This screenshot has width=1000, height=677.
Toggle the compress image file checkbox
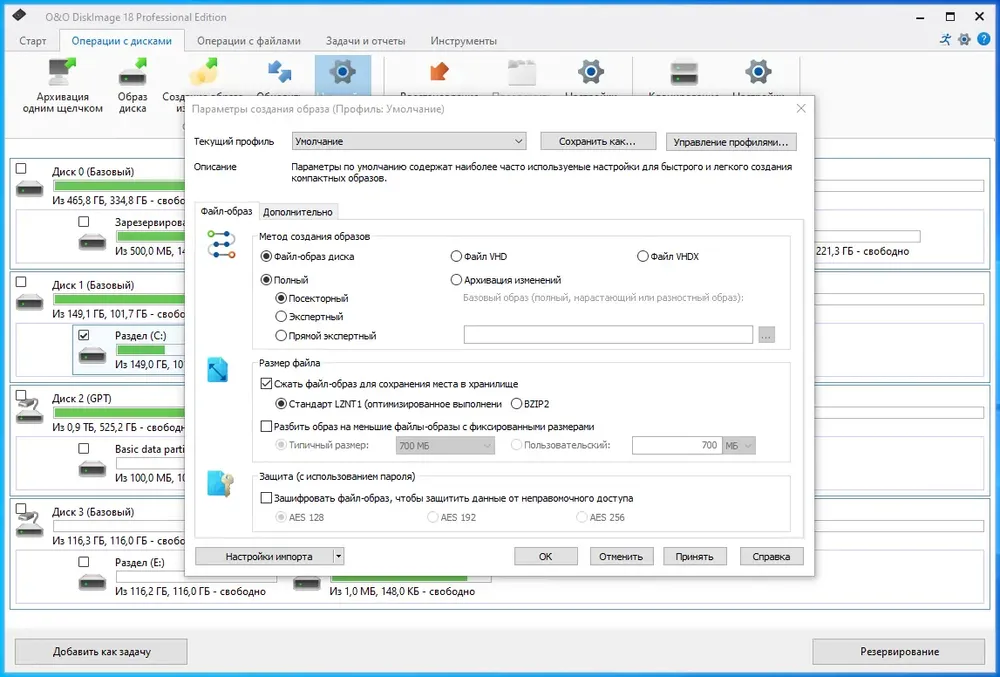[267, 384]
